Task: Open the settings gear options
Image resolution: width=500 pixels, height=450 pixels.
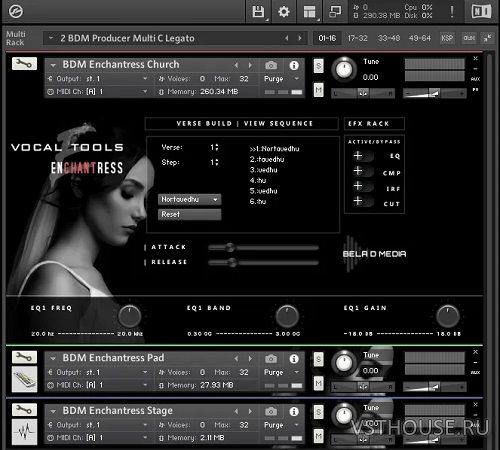Action: point(284,12)
